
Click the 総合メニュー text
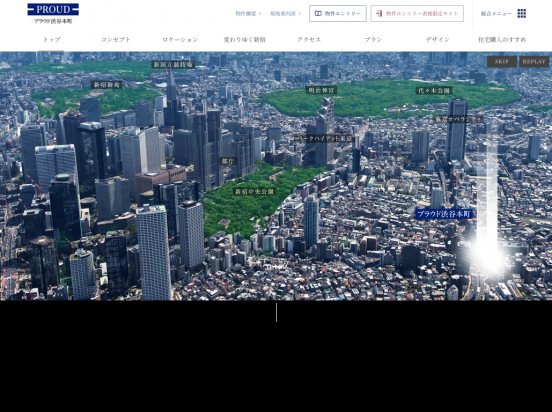point(496,14)
